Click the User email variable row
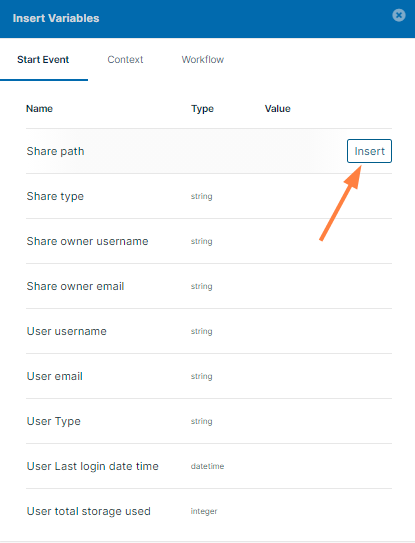 click(209, 376)
